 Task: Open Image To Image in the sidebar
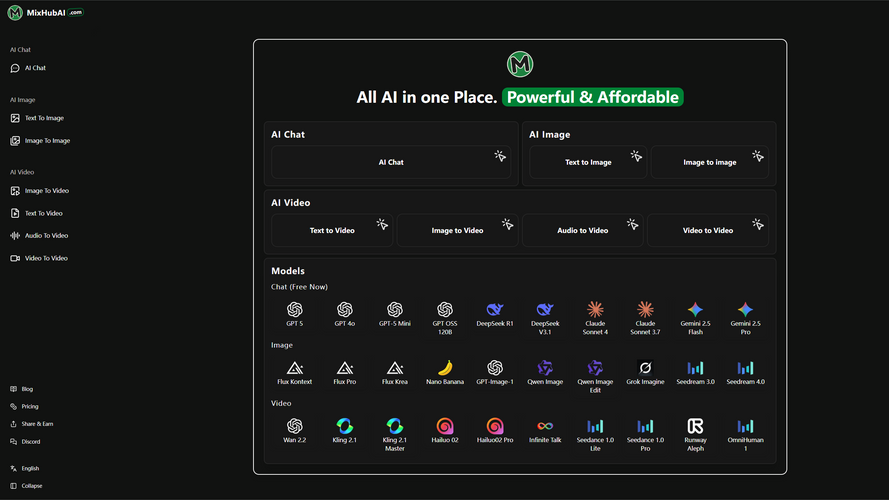tap(40, 141)
